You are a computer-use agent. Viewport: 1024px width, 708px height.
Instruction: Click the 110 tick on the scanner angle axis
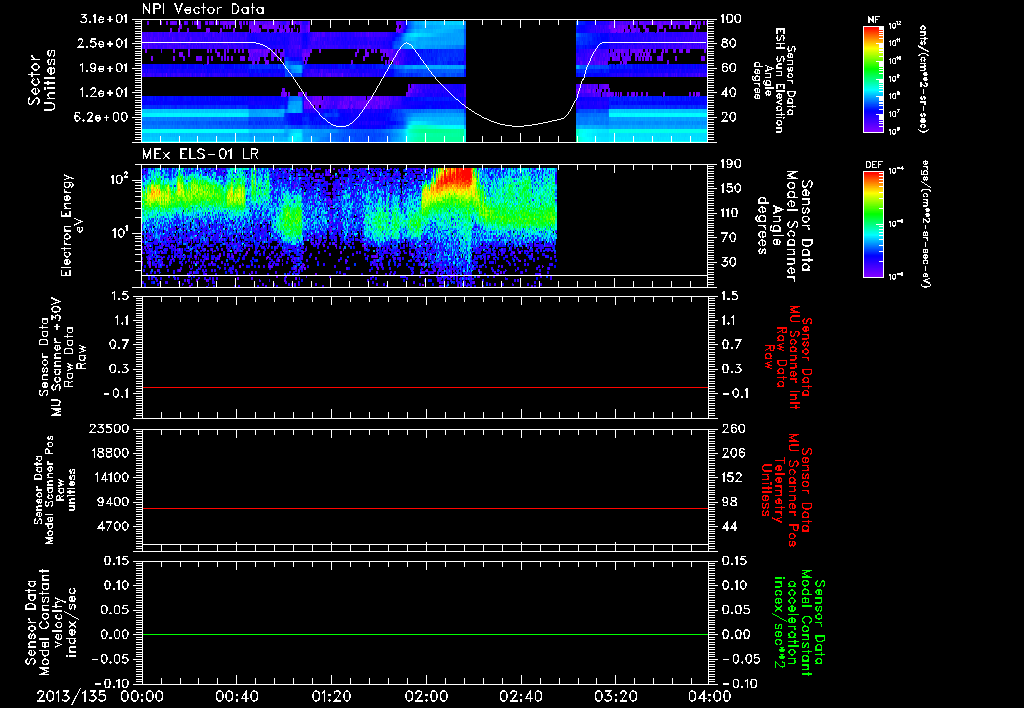point(731,213)
